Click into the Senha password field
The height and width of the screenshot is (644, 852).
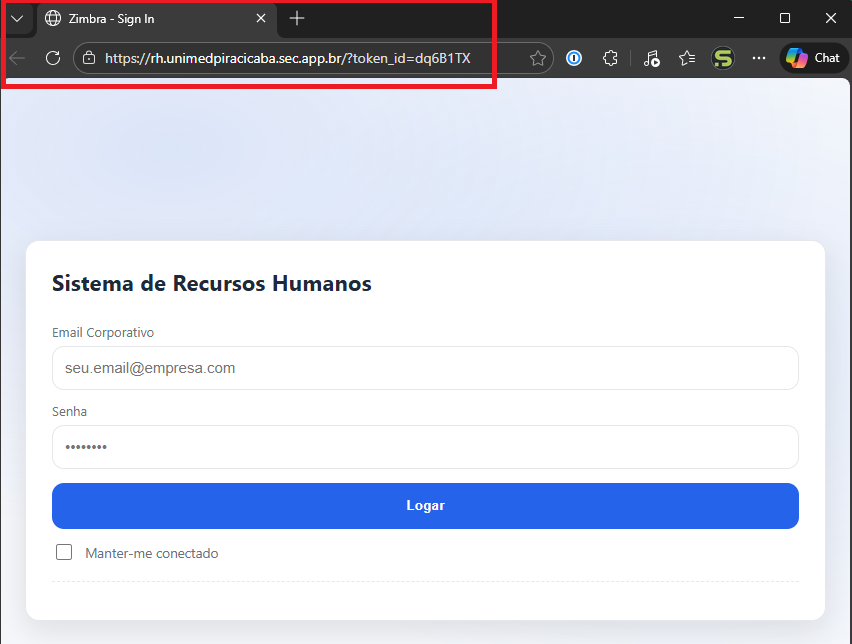tap(425, 447)
